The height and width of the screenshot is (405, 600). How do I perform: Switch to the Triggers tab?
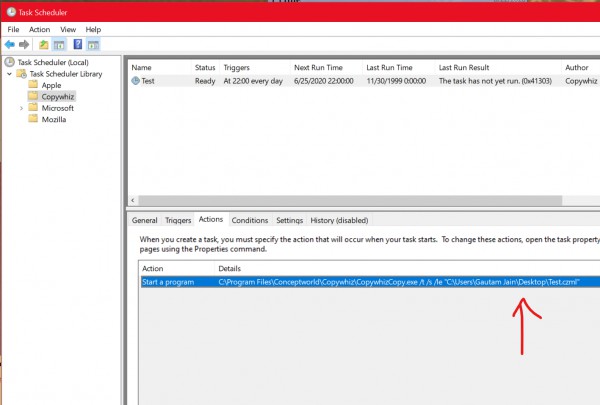click(178, 220)
